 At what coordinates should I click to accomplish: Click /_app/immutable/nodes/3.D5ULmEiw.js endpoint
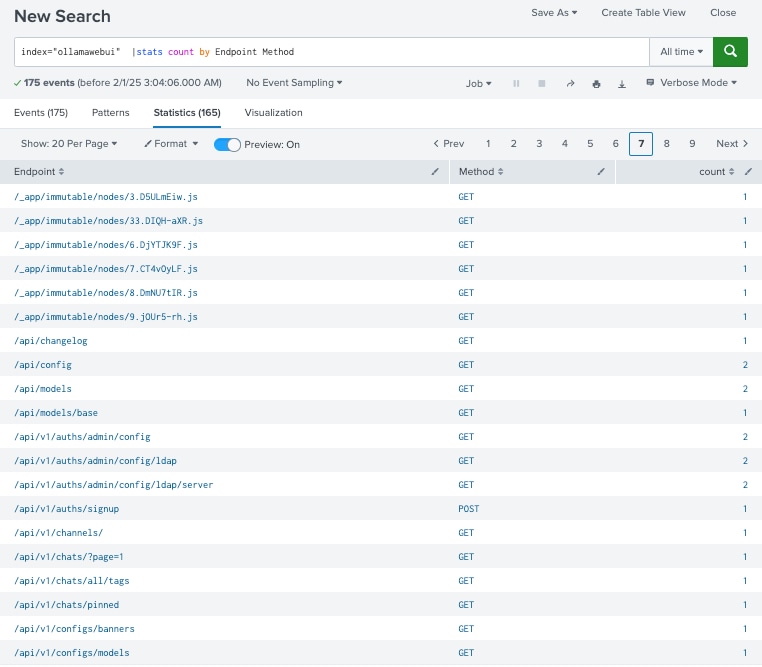tap(106, 197)
